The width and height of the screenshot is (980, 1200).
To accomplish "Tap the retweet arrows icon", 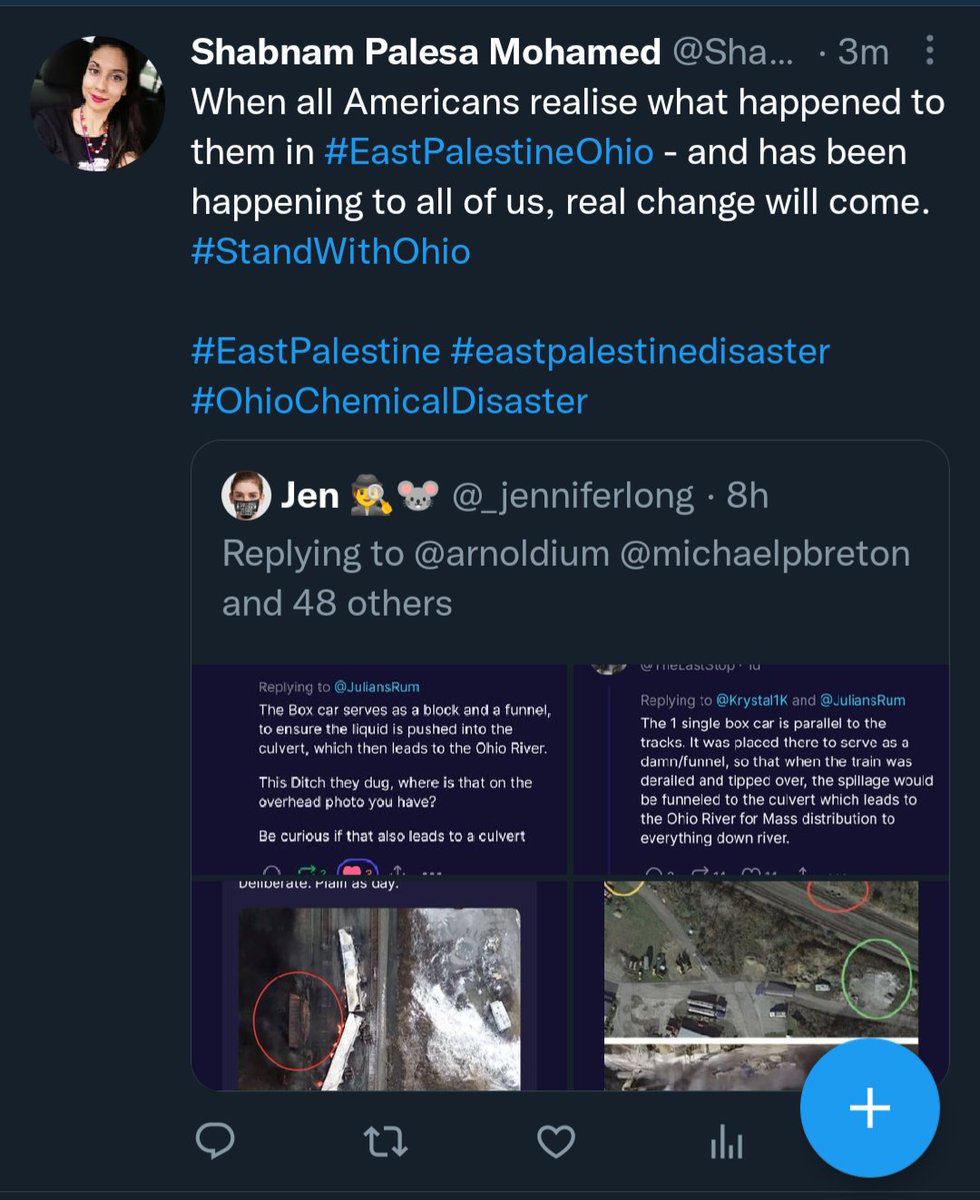I will pos(385,1142).
